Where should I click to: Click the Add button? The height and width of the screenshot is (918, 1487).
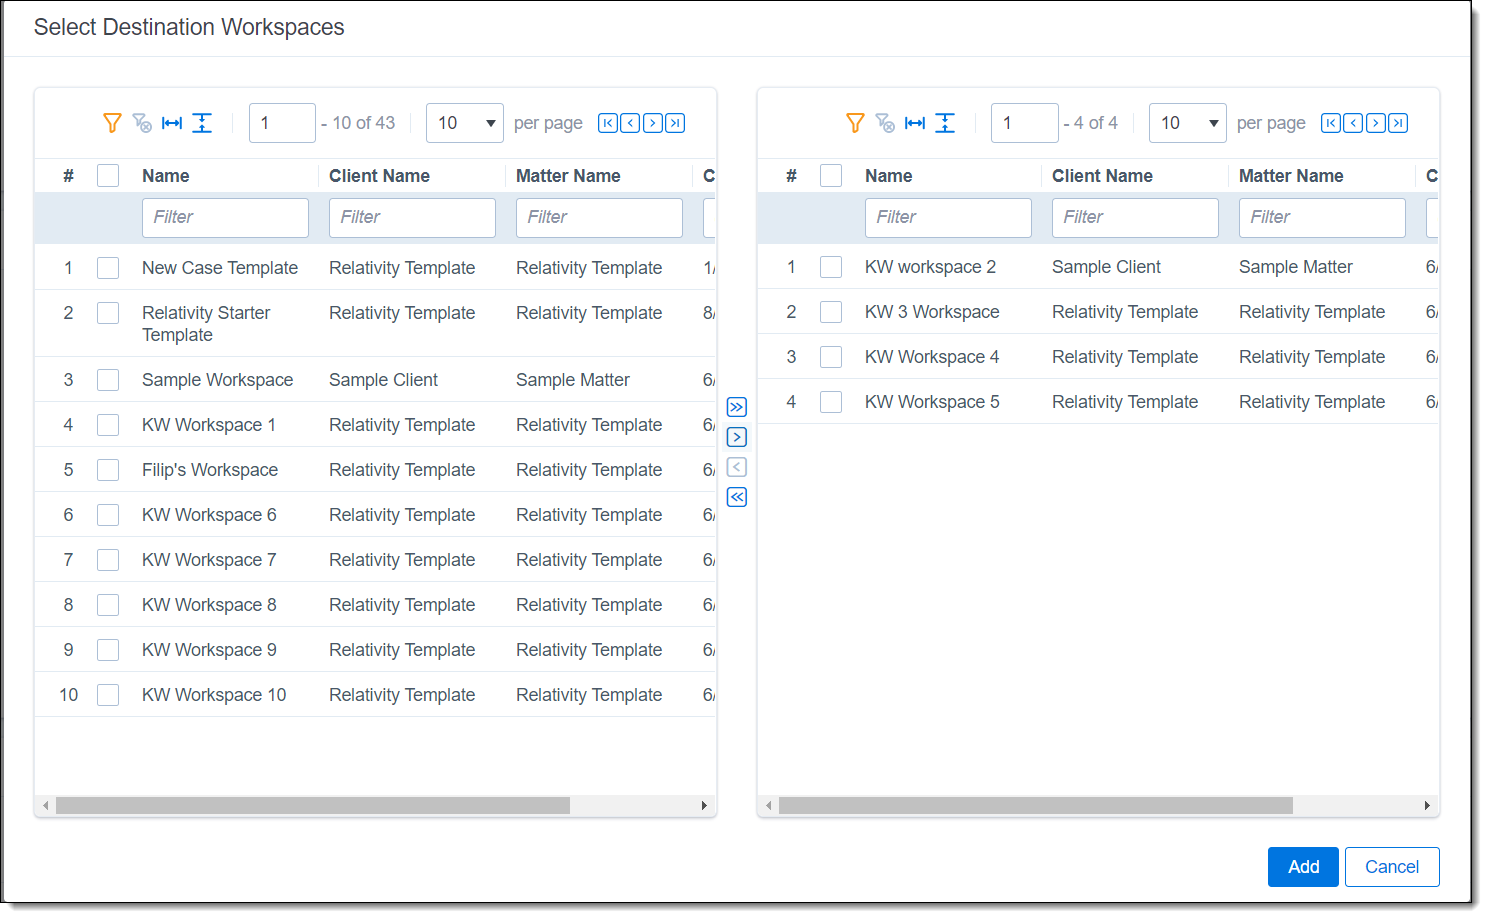pyautogui.click(x=1303, y=867)
